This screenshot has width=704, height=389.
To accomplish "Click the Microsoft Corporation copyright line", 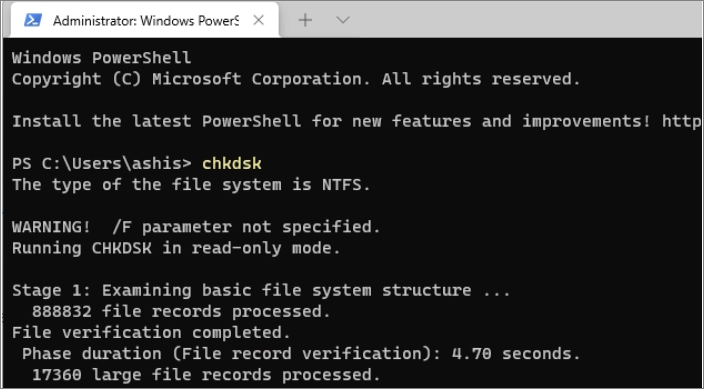I will coord(296,79).
